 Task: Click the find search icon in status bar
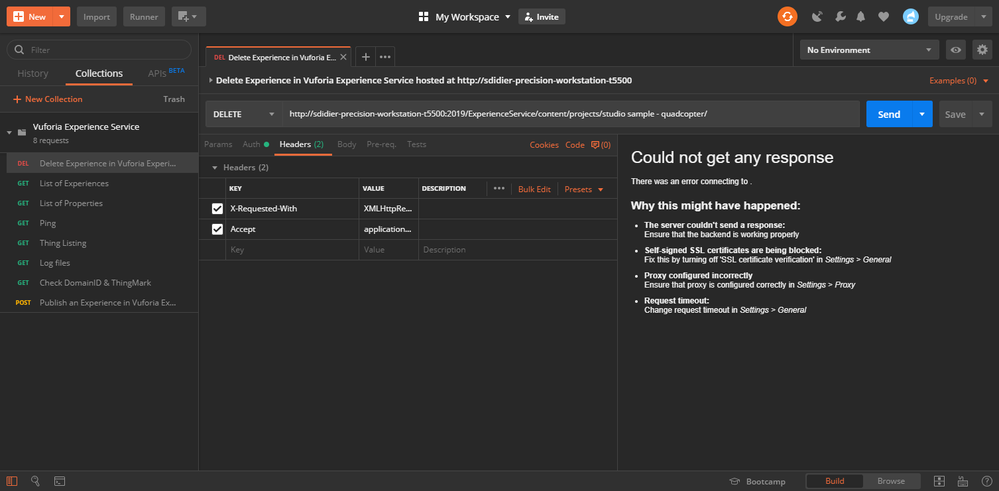coord(35,481)
